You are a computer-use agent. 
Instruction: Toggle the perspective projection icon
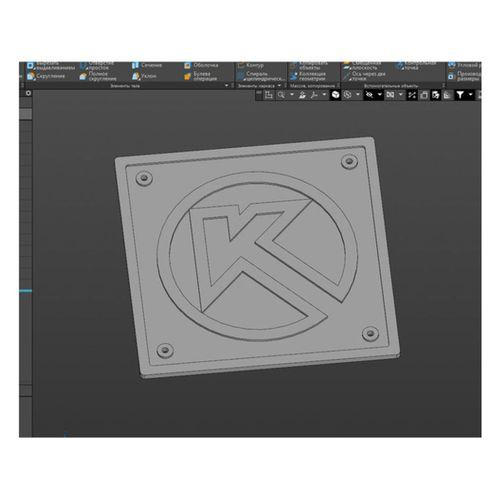347,95
